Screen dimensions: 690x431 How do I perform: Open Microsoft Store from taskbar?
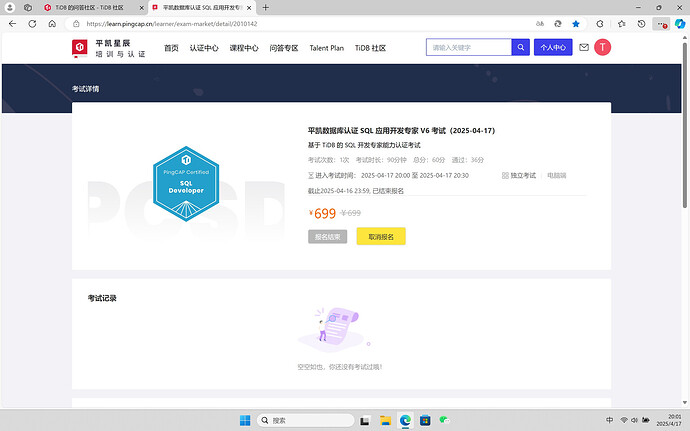pos(425,420)
